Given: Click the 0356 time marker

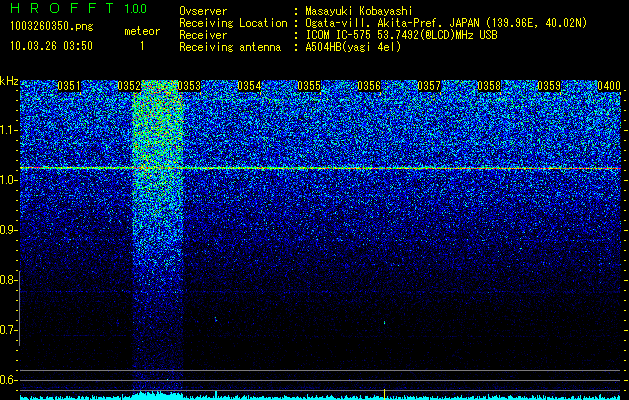Looking at the screenshot, I should coord(369,86).
